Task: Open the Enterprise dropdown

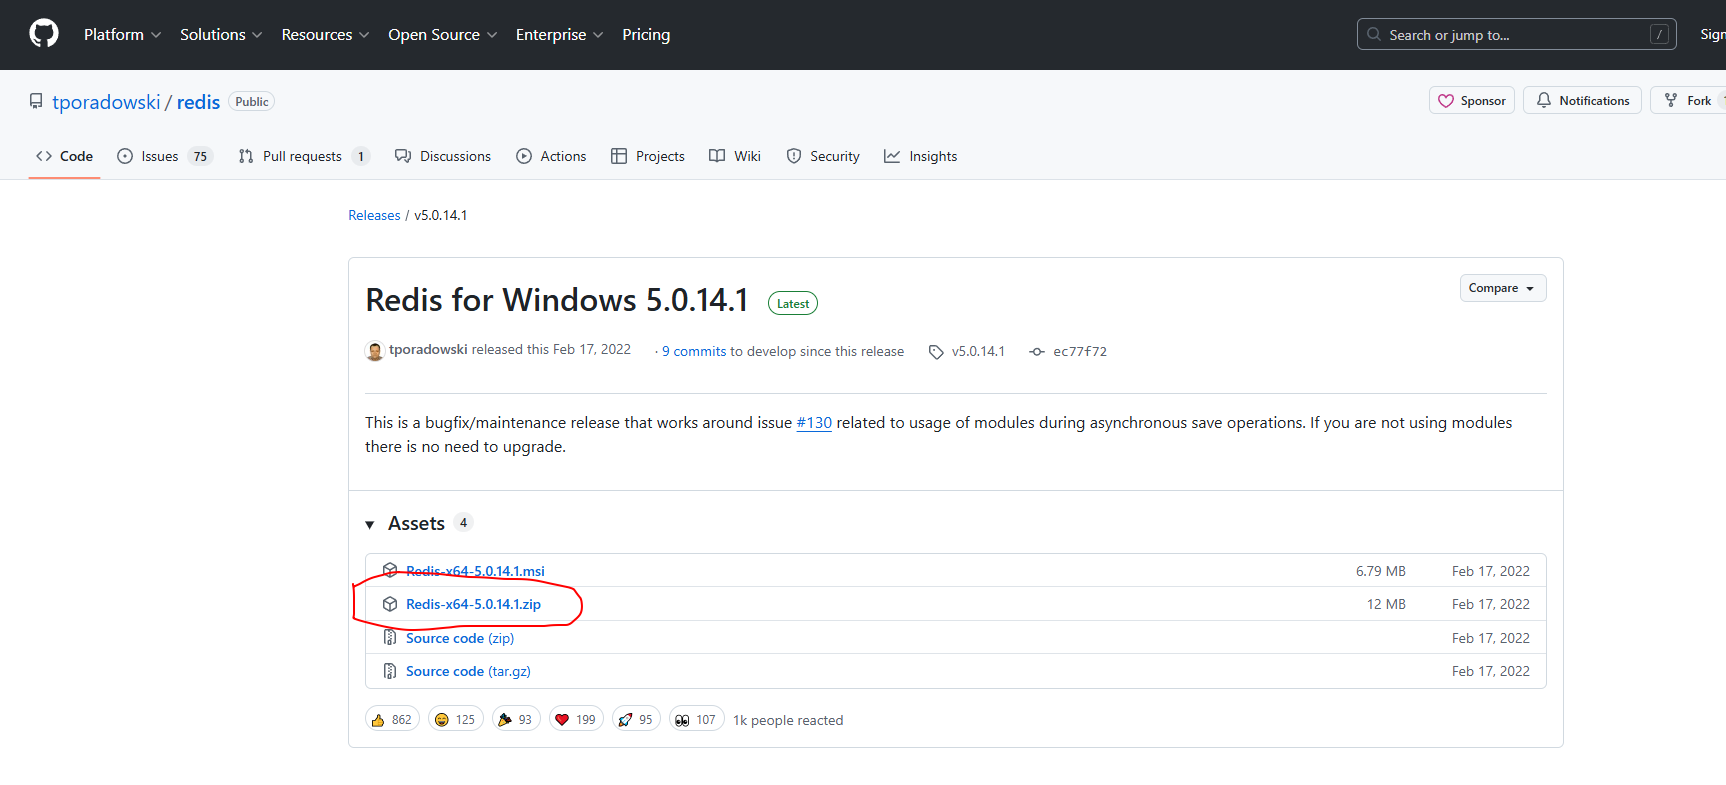Action: pyautogui.click(x=559, y=34)
